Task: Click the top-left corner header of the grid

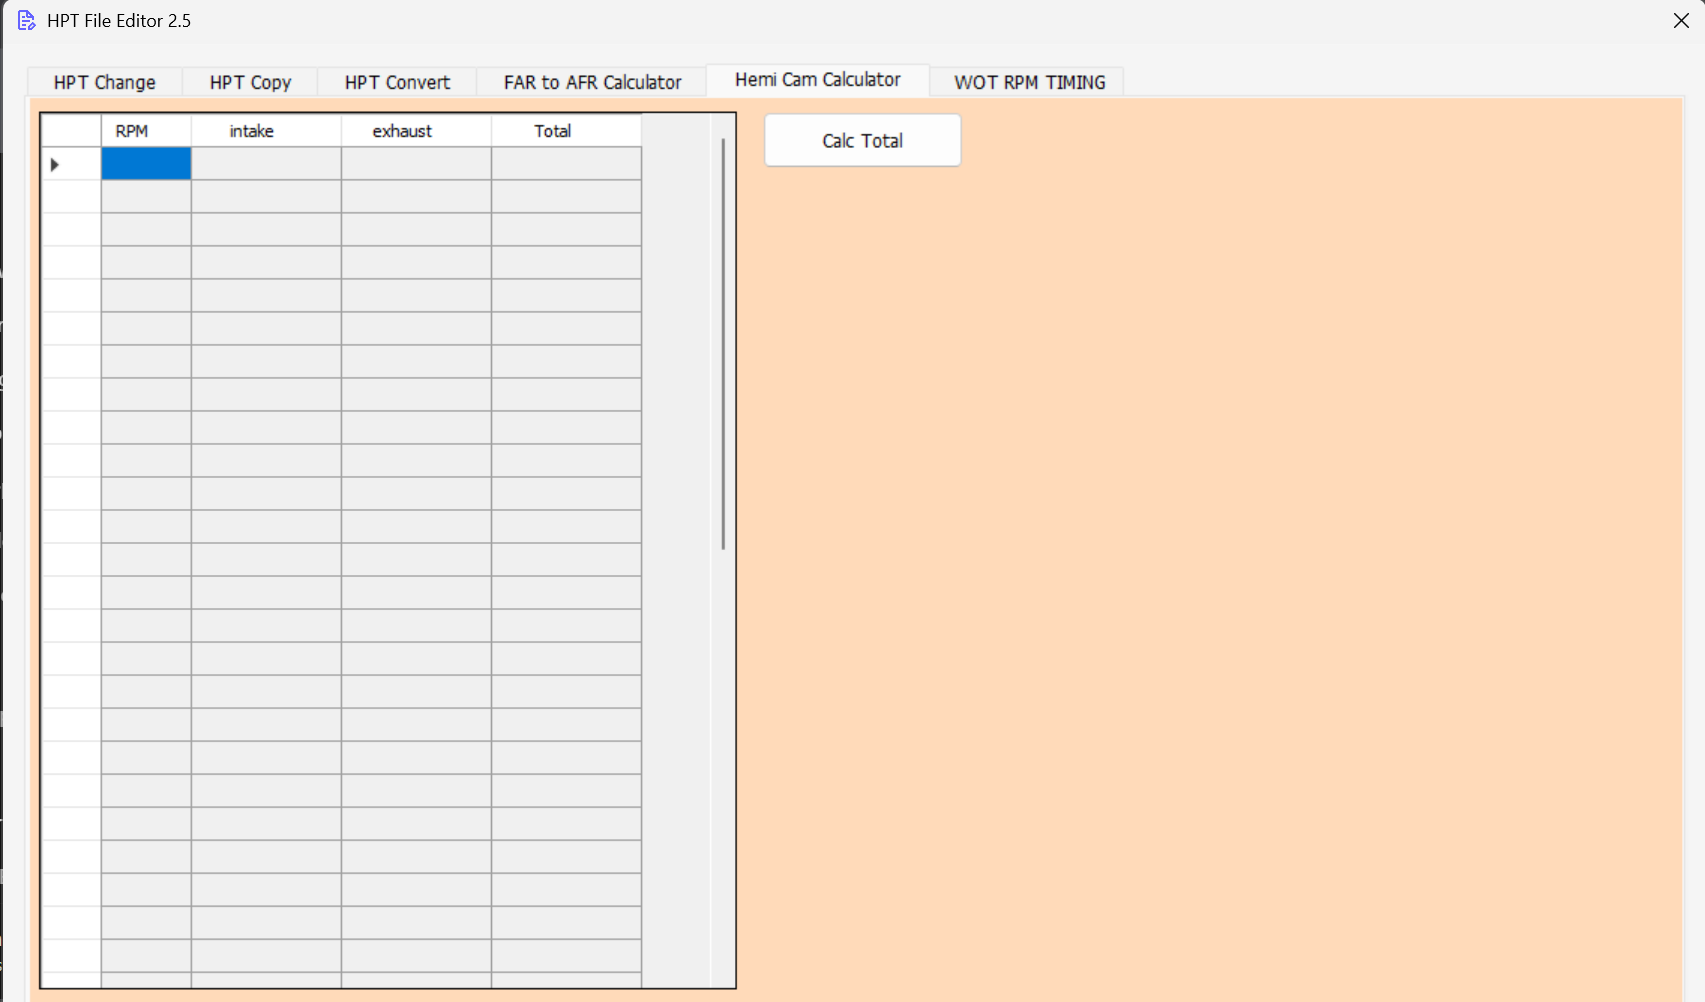Action: [x=70, y=130]
